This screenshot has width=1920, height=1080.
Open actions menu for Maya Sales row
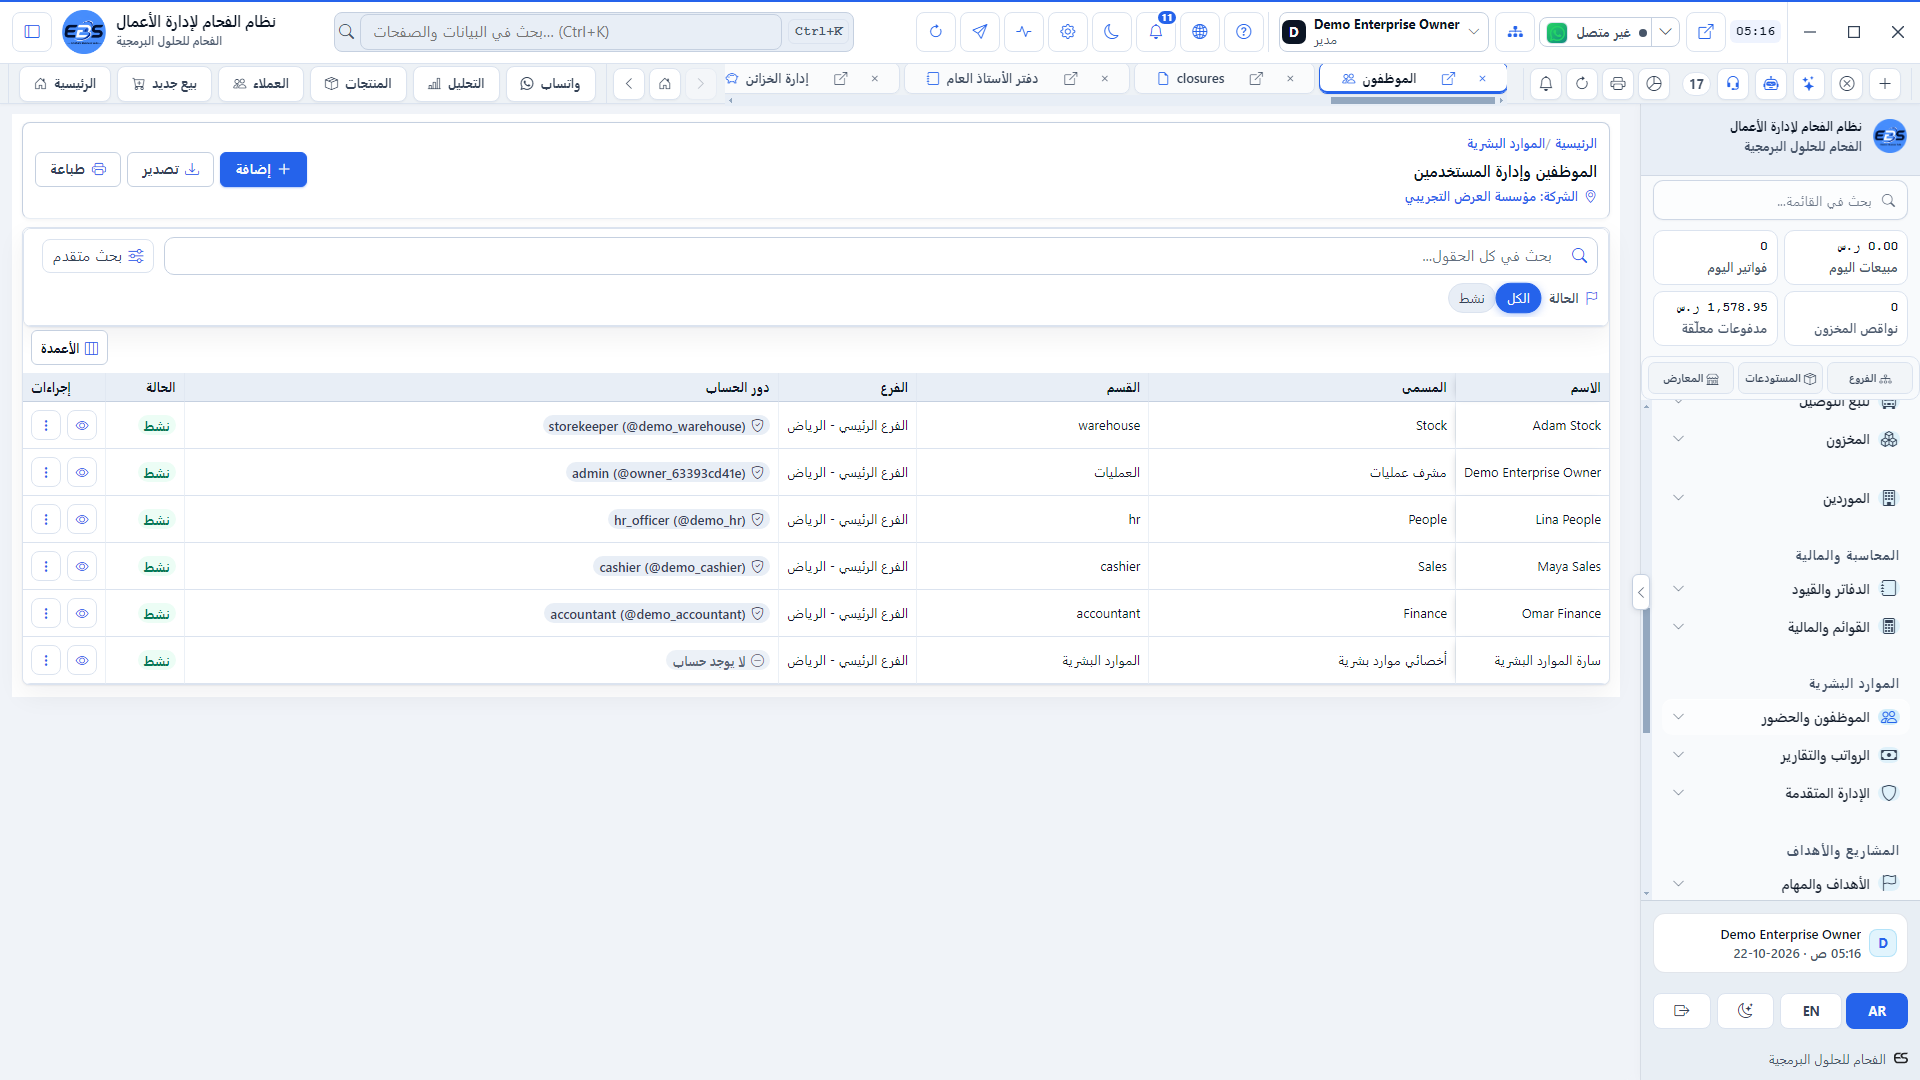point(46,567)
